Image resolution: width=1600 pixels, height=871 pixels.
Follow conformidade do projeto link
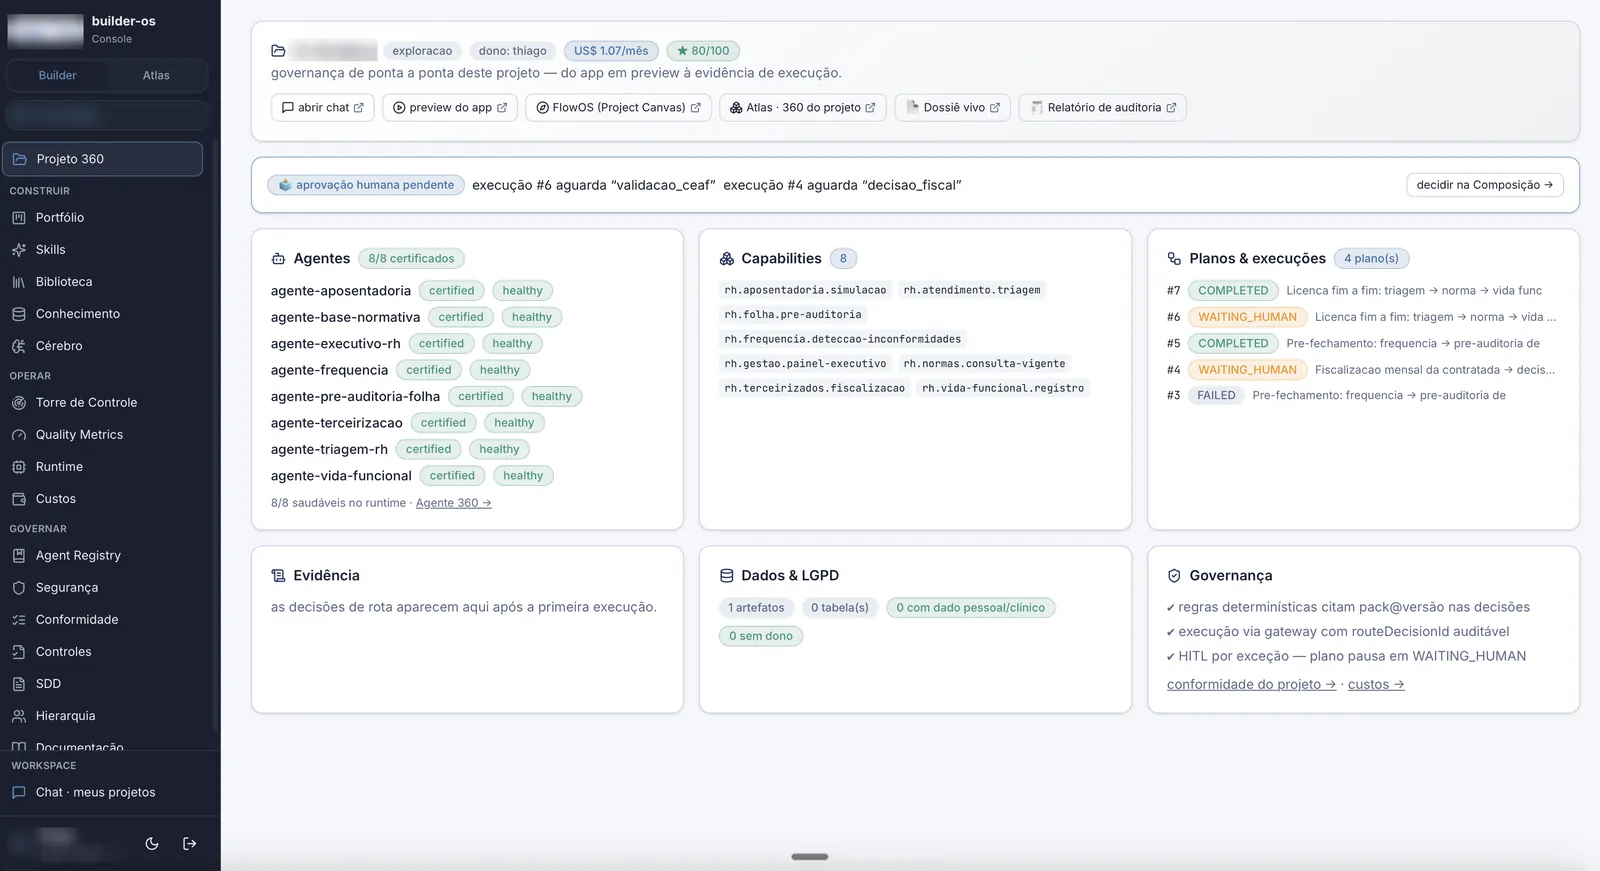pos(1251,684)
